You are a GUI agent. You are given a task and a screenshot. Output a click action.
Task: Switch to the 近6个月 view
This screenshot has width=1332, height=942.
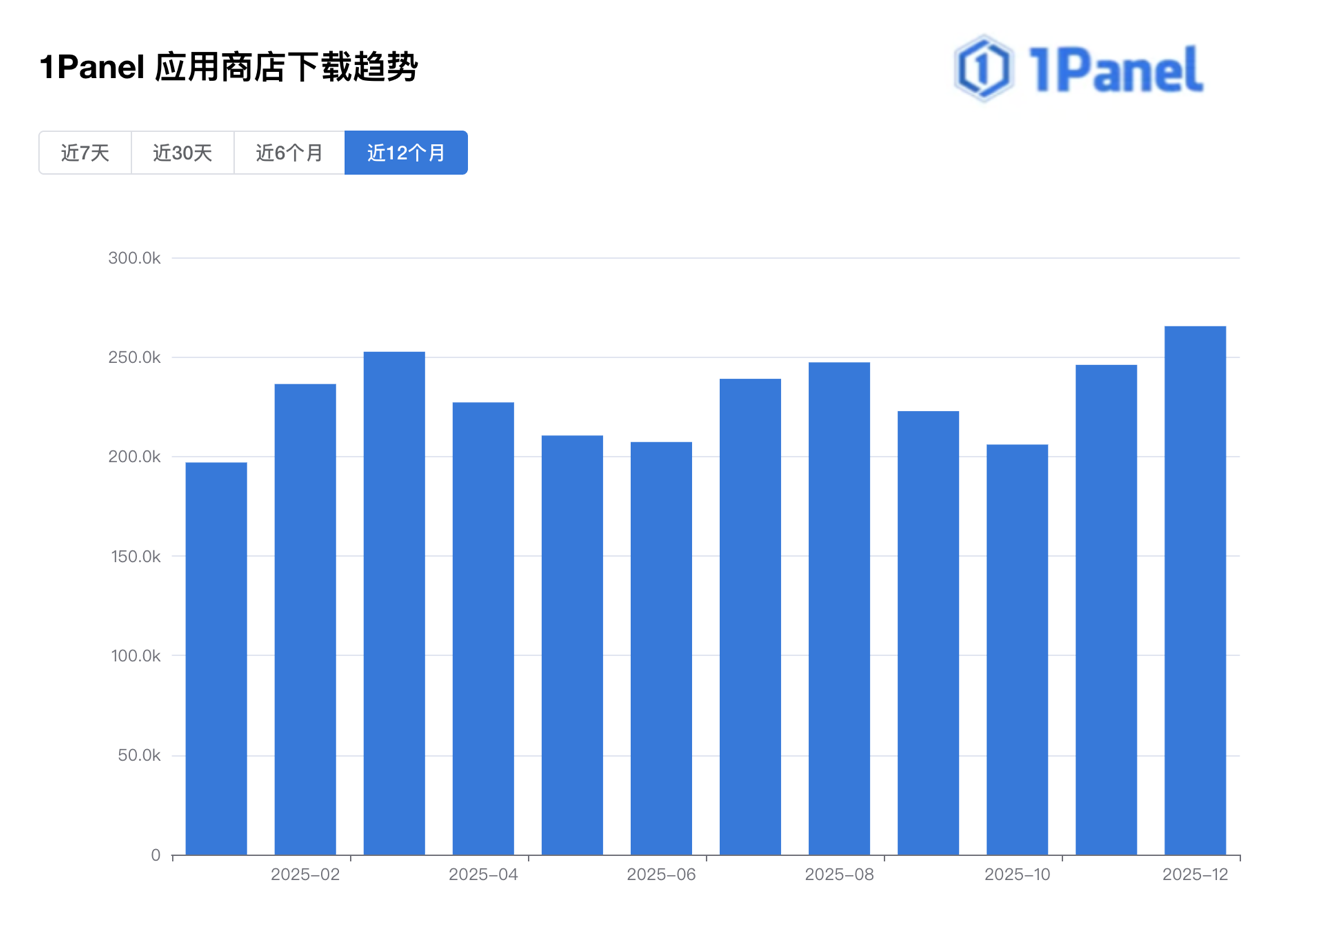point(289,152)
